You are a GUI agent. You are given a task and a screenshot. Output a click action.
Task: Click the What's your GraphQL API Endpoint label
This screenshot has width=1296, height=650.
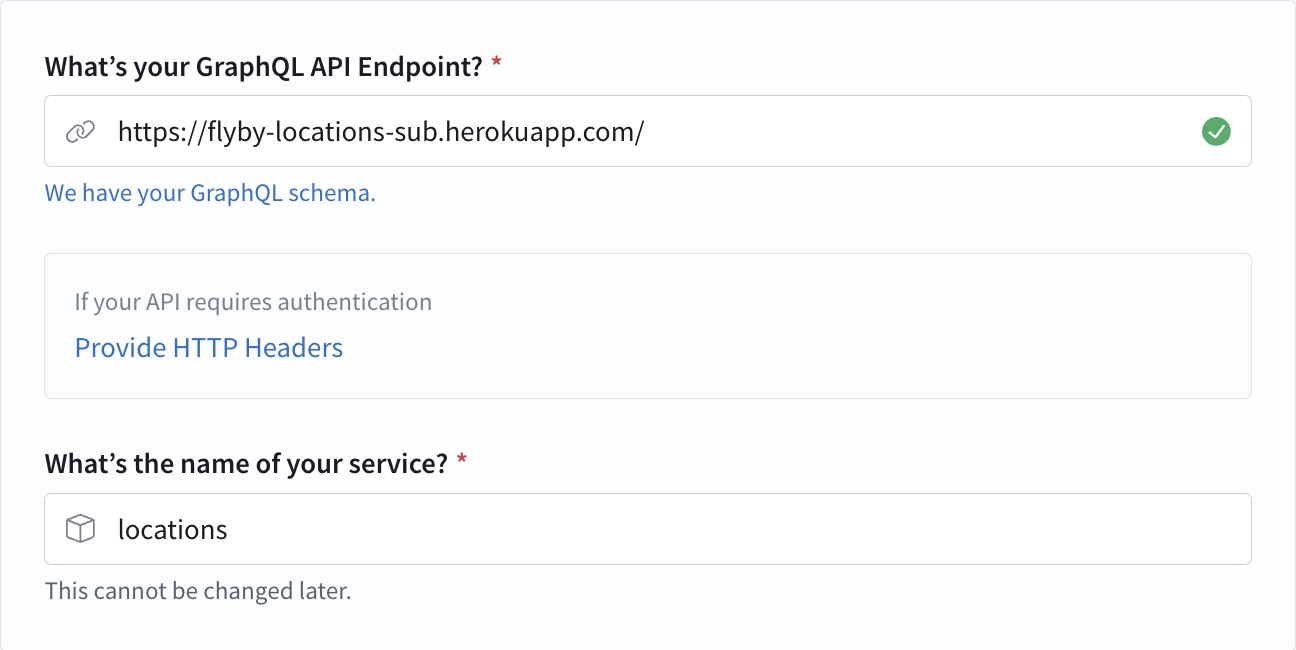(265, 65)
